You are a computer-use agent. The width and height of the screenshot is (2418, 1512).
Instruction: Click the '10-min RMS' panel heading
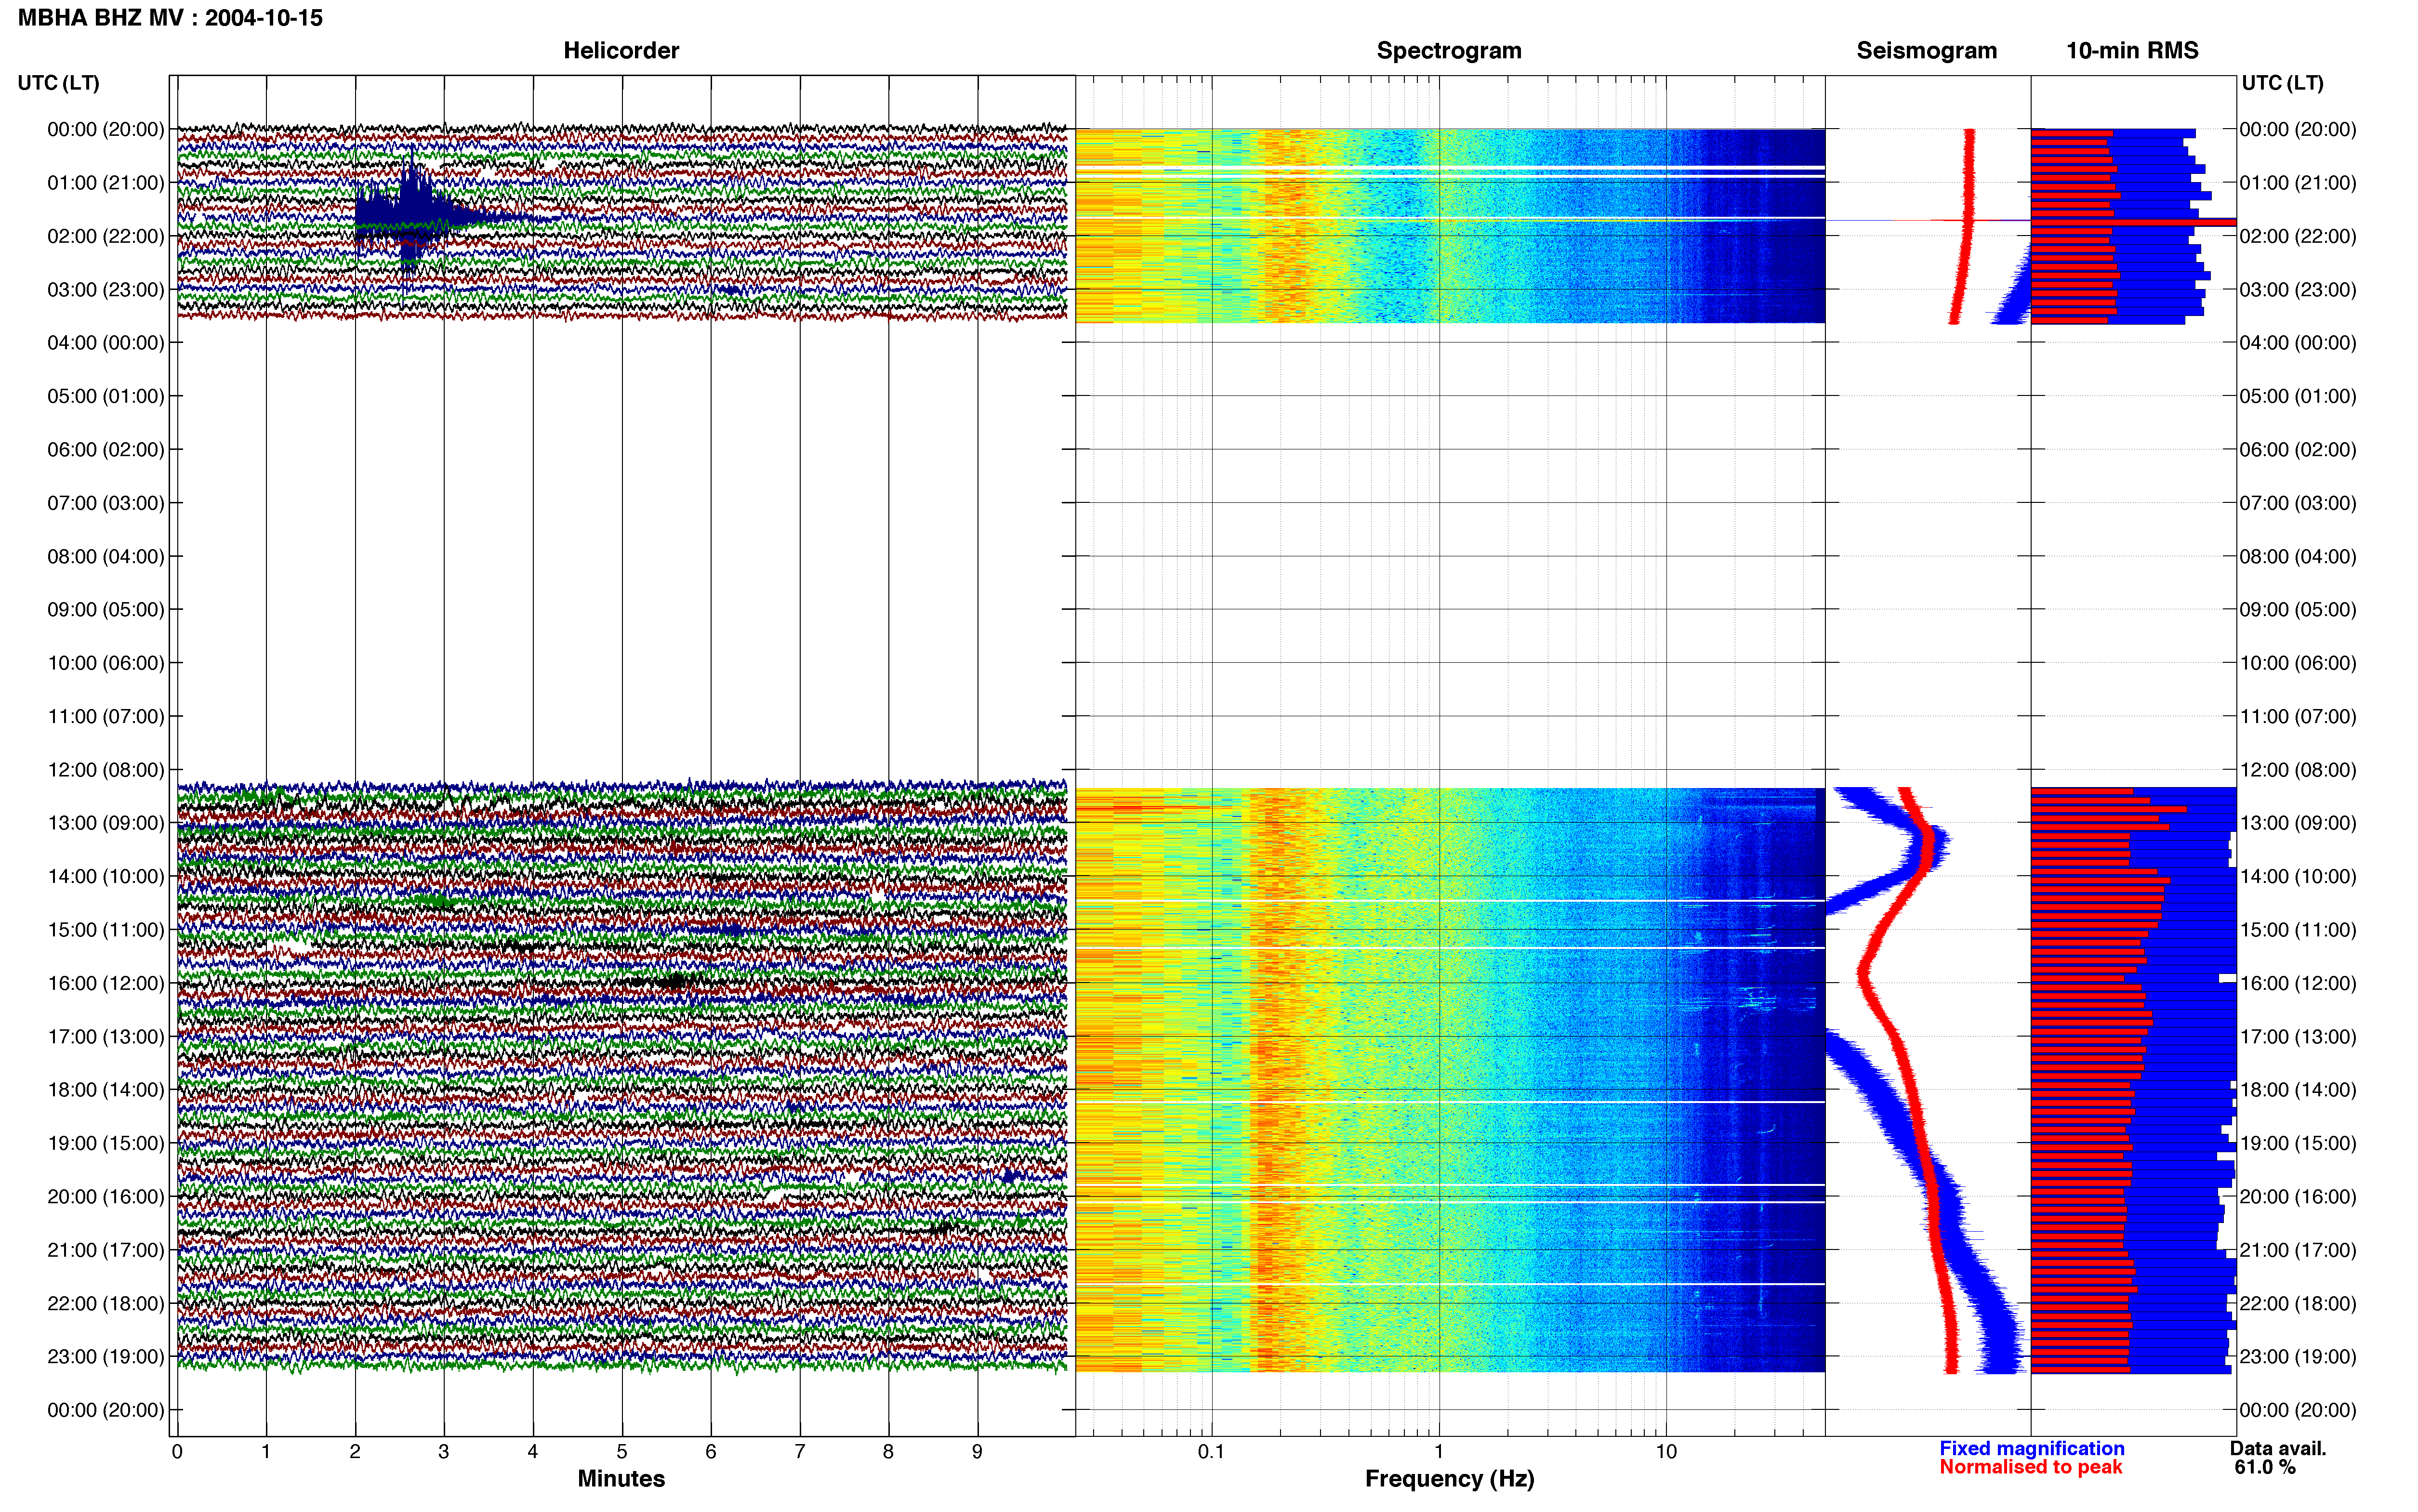[x=2132, y=50]
